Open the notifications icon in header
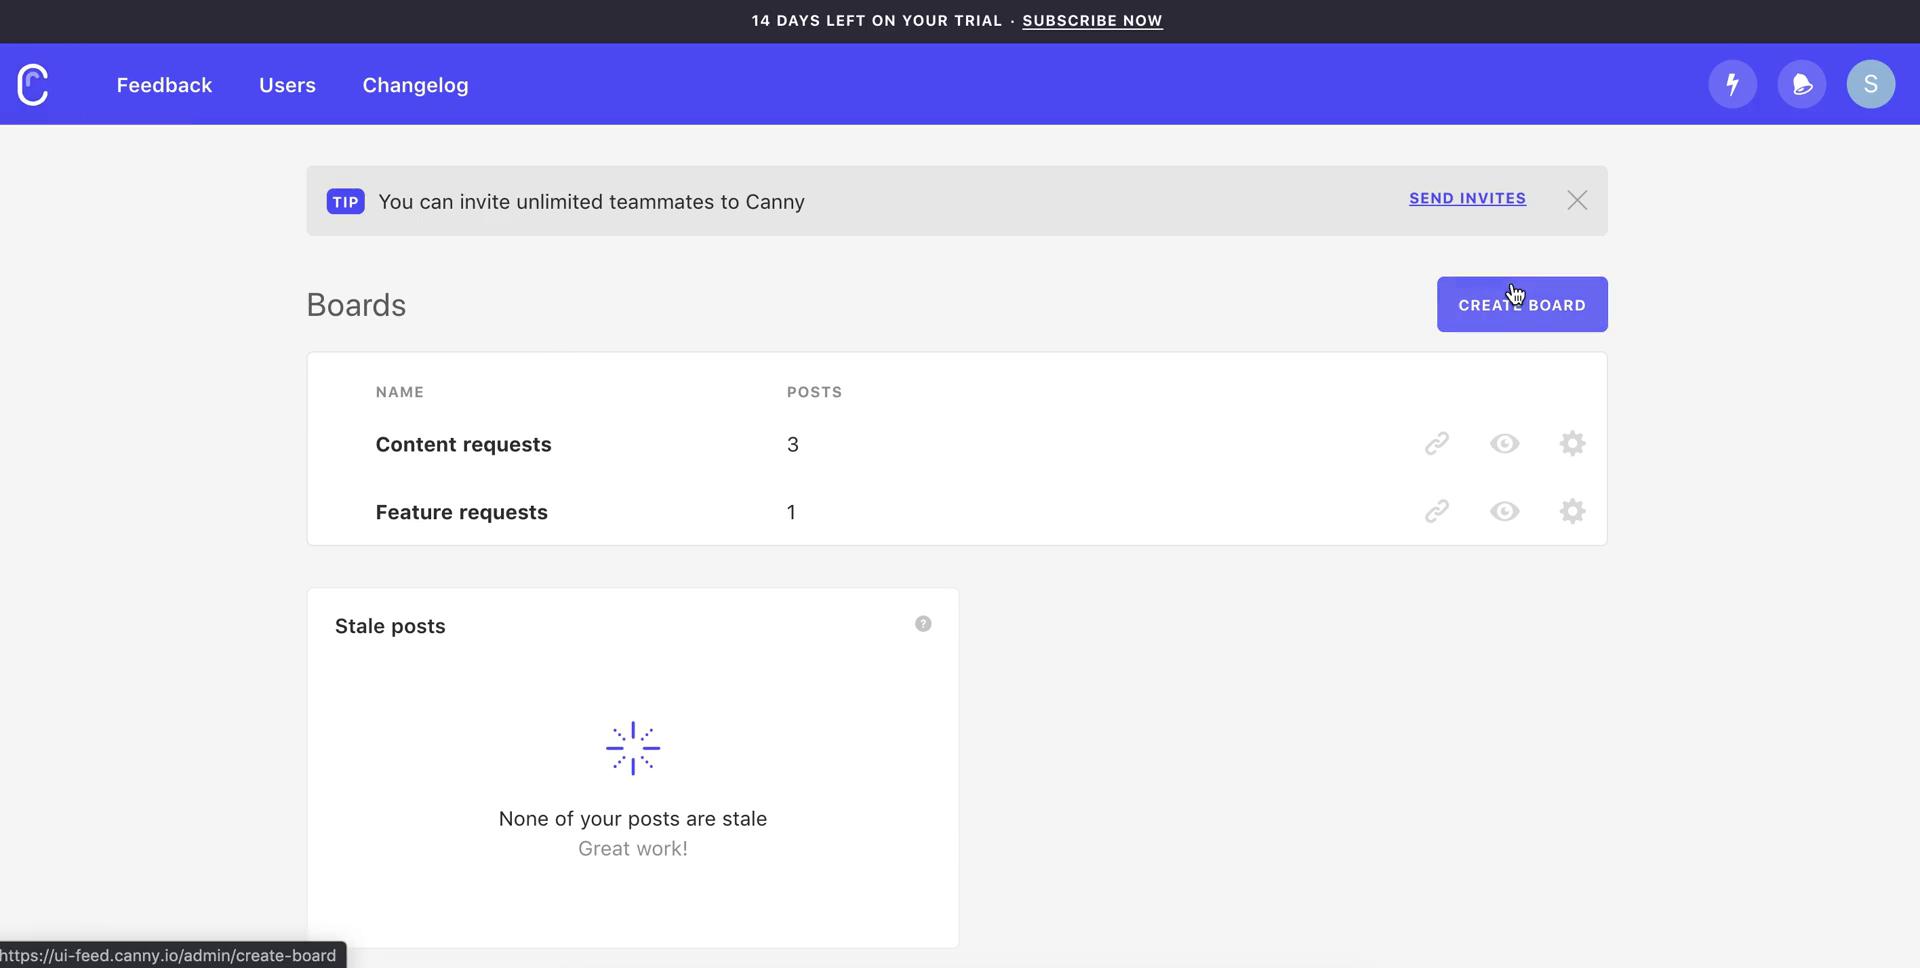 (x=1801, y=85)
